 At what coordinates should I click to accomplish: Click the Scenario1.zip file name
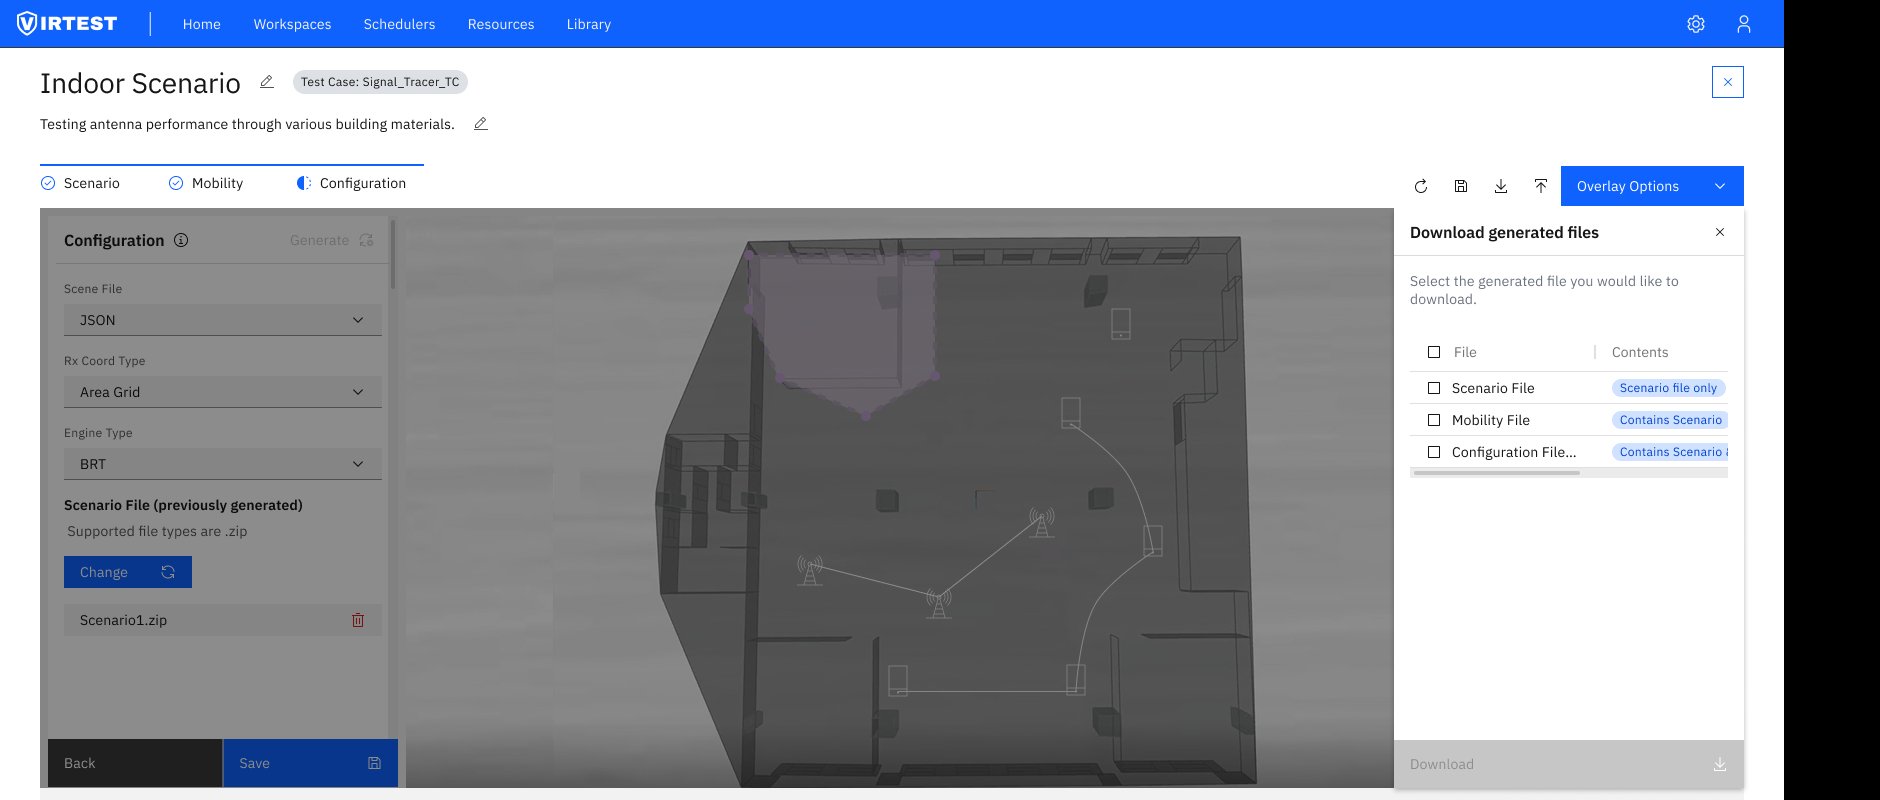coord(124,620)
